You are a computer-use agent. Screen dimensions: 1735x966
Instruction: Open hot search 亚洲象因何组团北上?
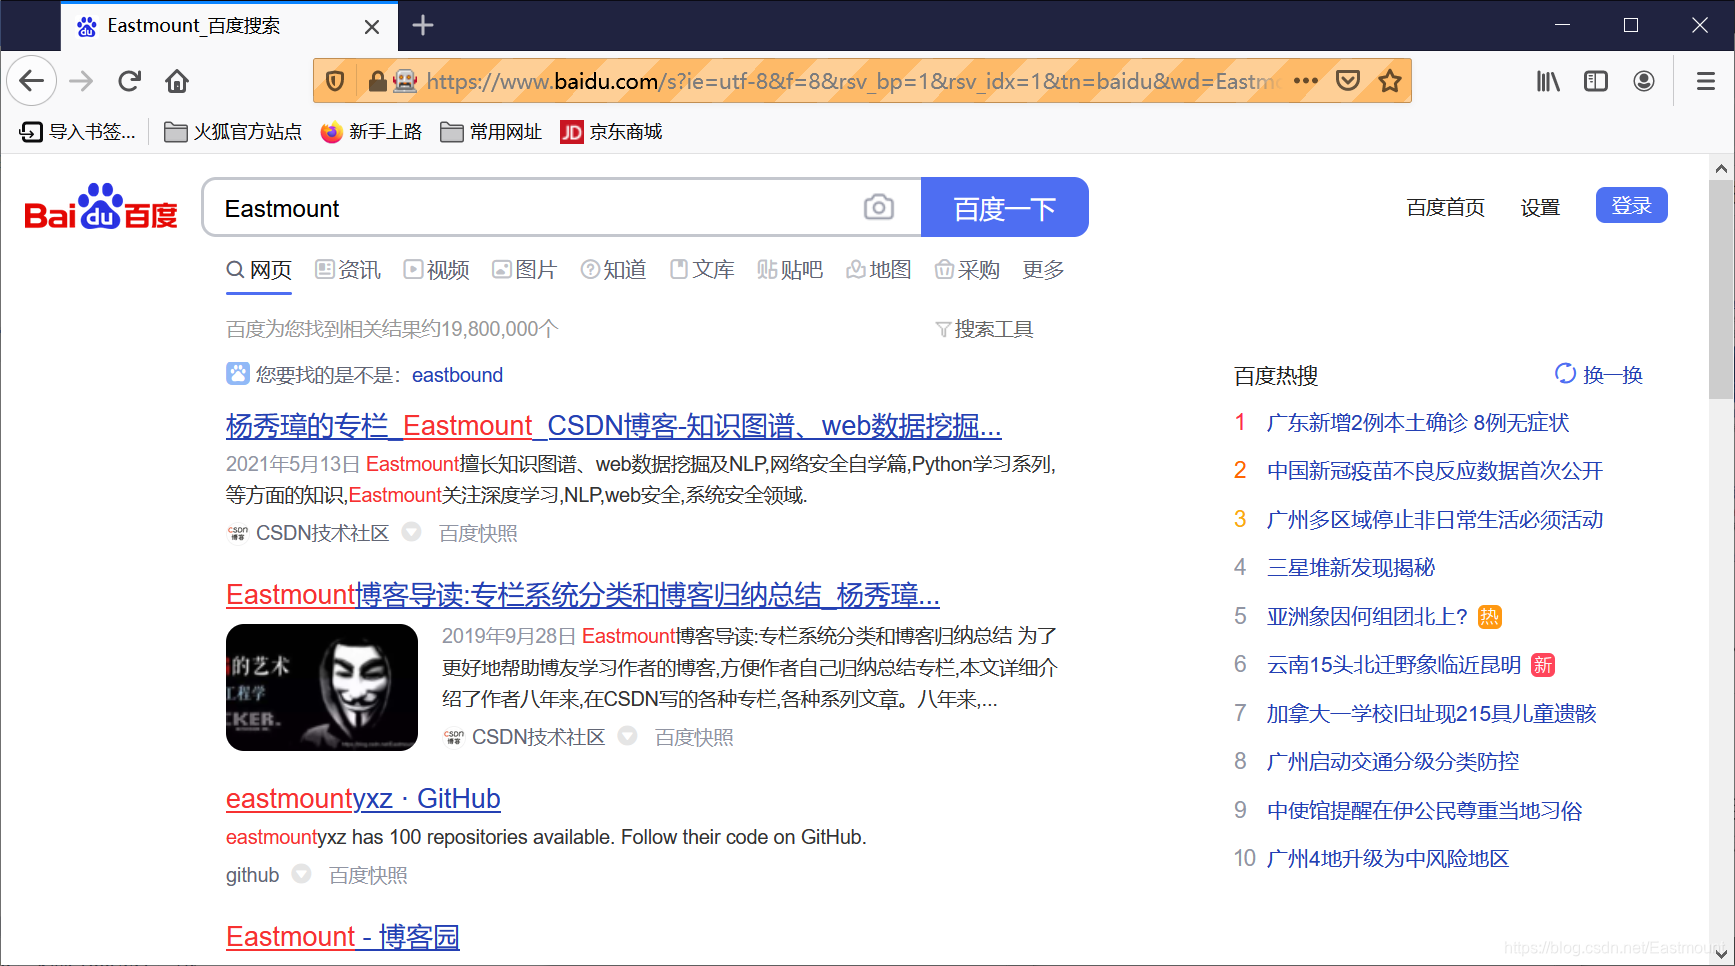tap(1367, 617)
